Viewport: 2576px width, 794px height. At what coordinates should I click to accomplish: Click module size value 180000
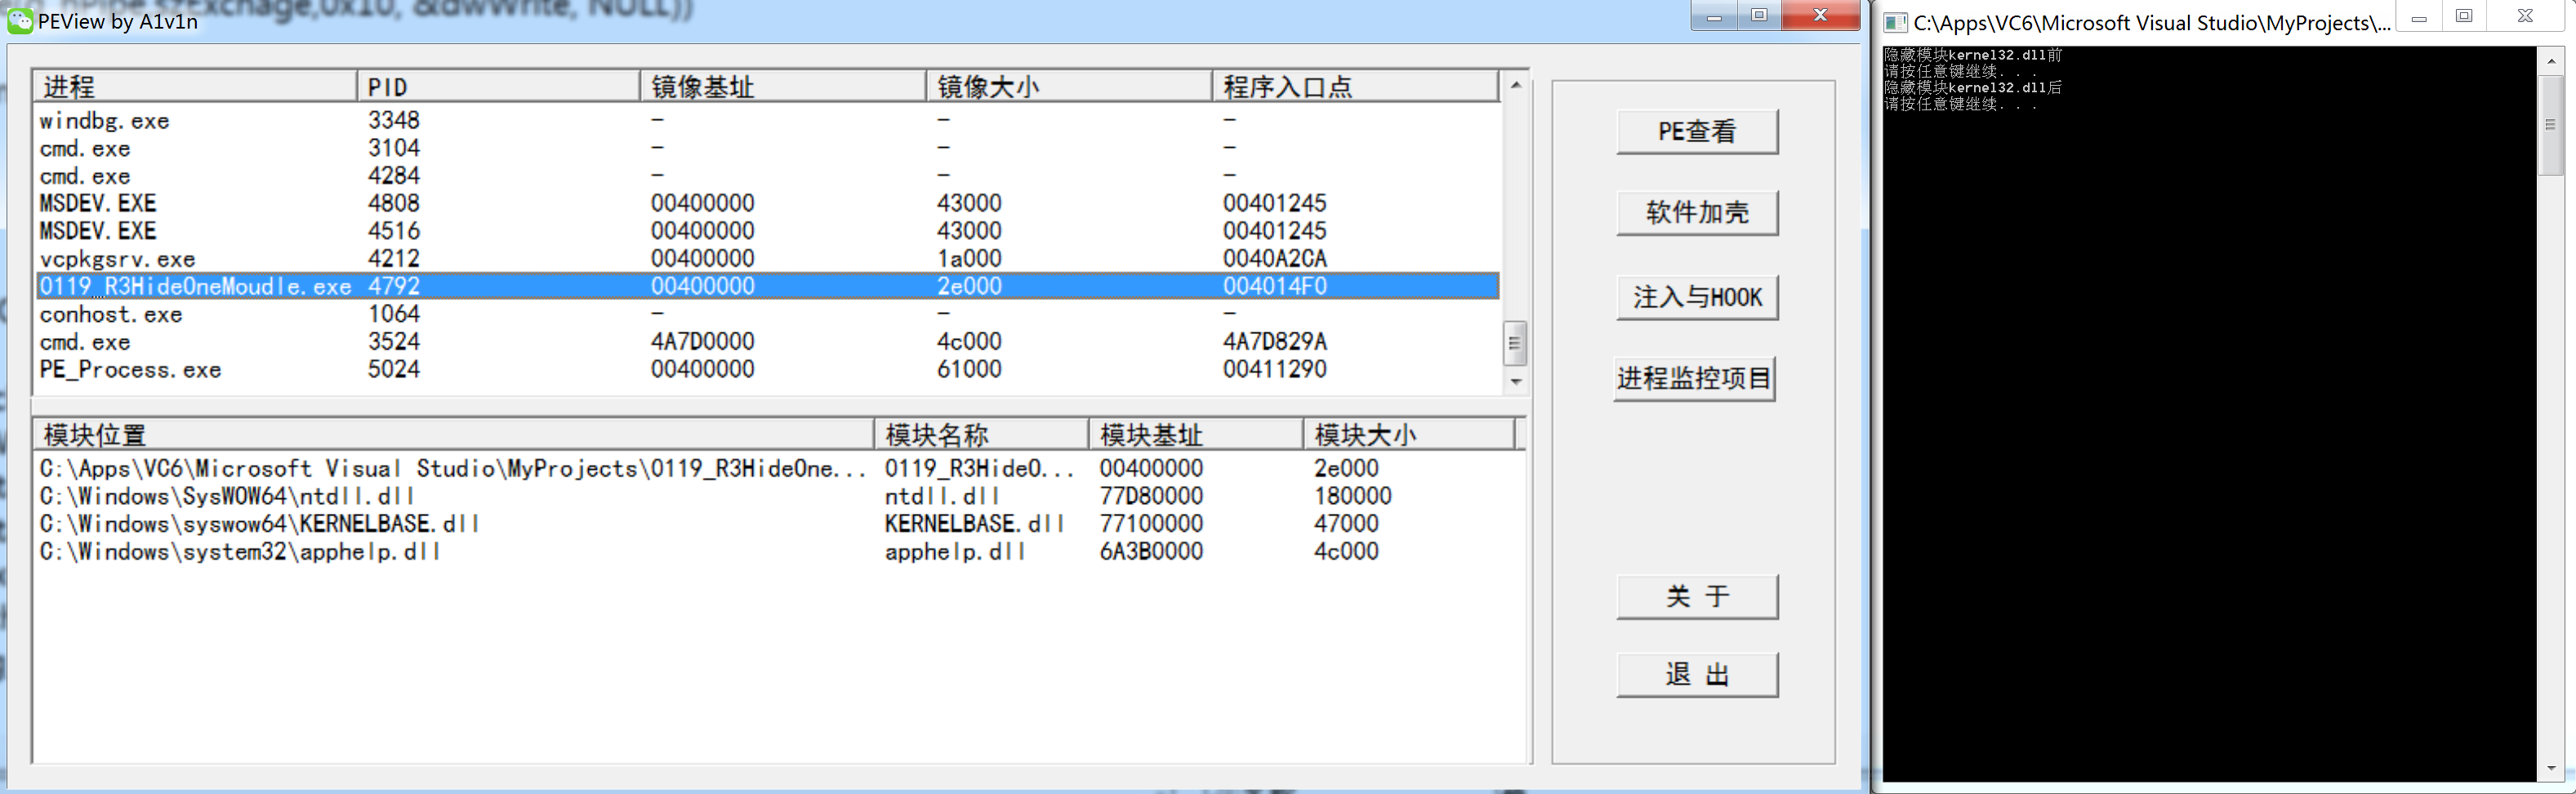pyautogui.click(x=1352, y=497)
